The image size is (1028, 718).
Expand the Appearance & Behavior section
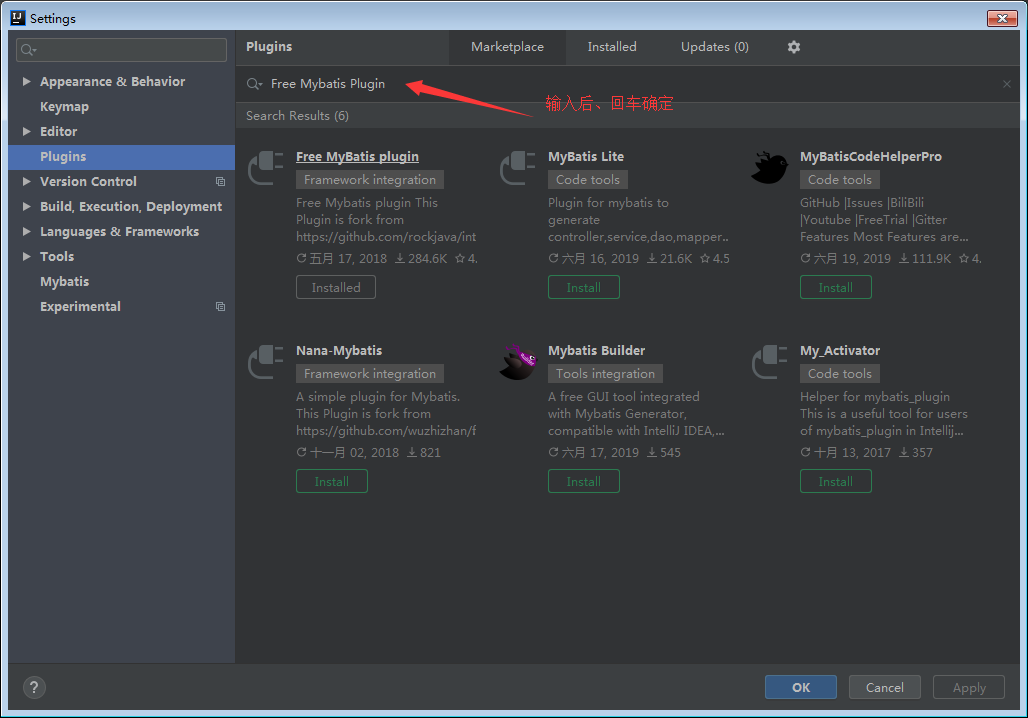(26, 81)
